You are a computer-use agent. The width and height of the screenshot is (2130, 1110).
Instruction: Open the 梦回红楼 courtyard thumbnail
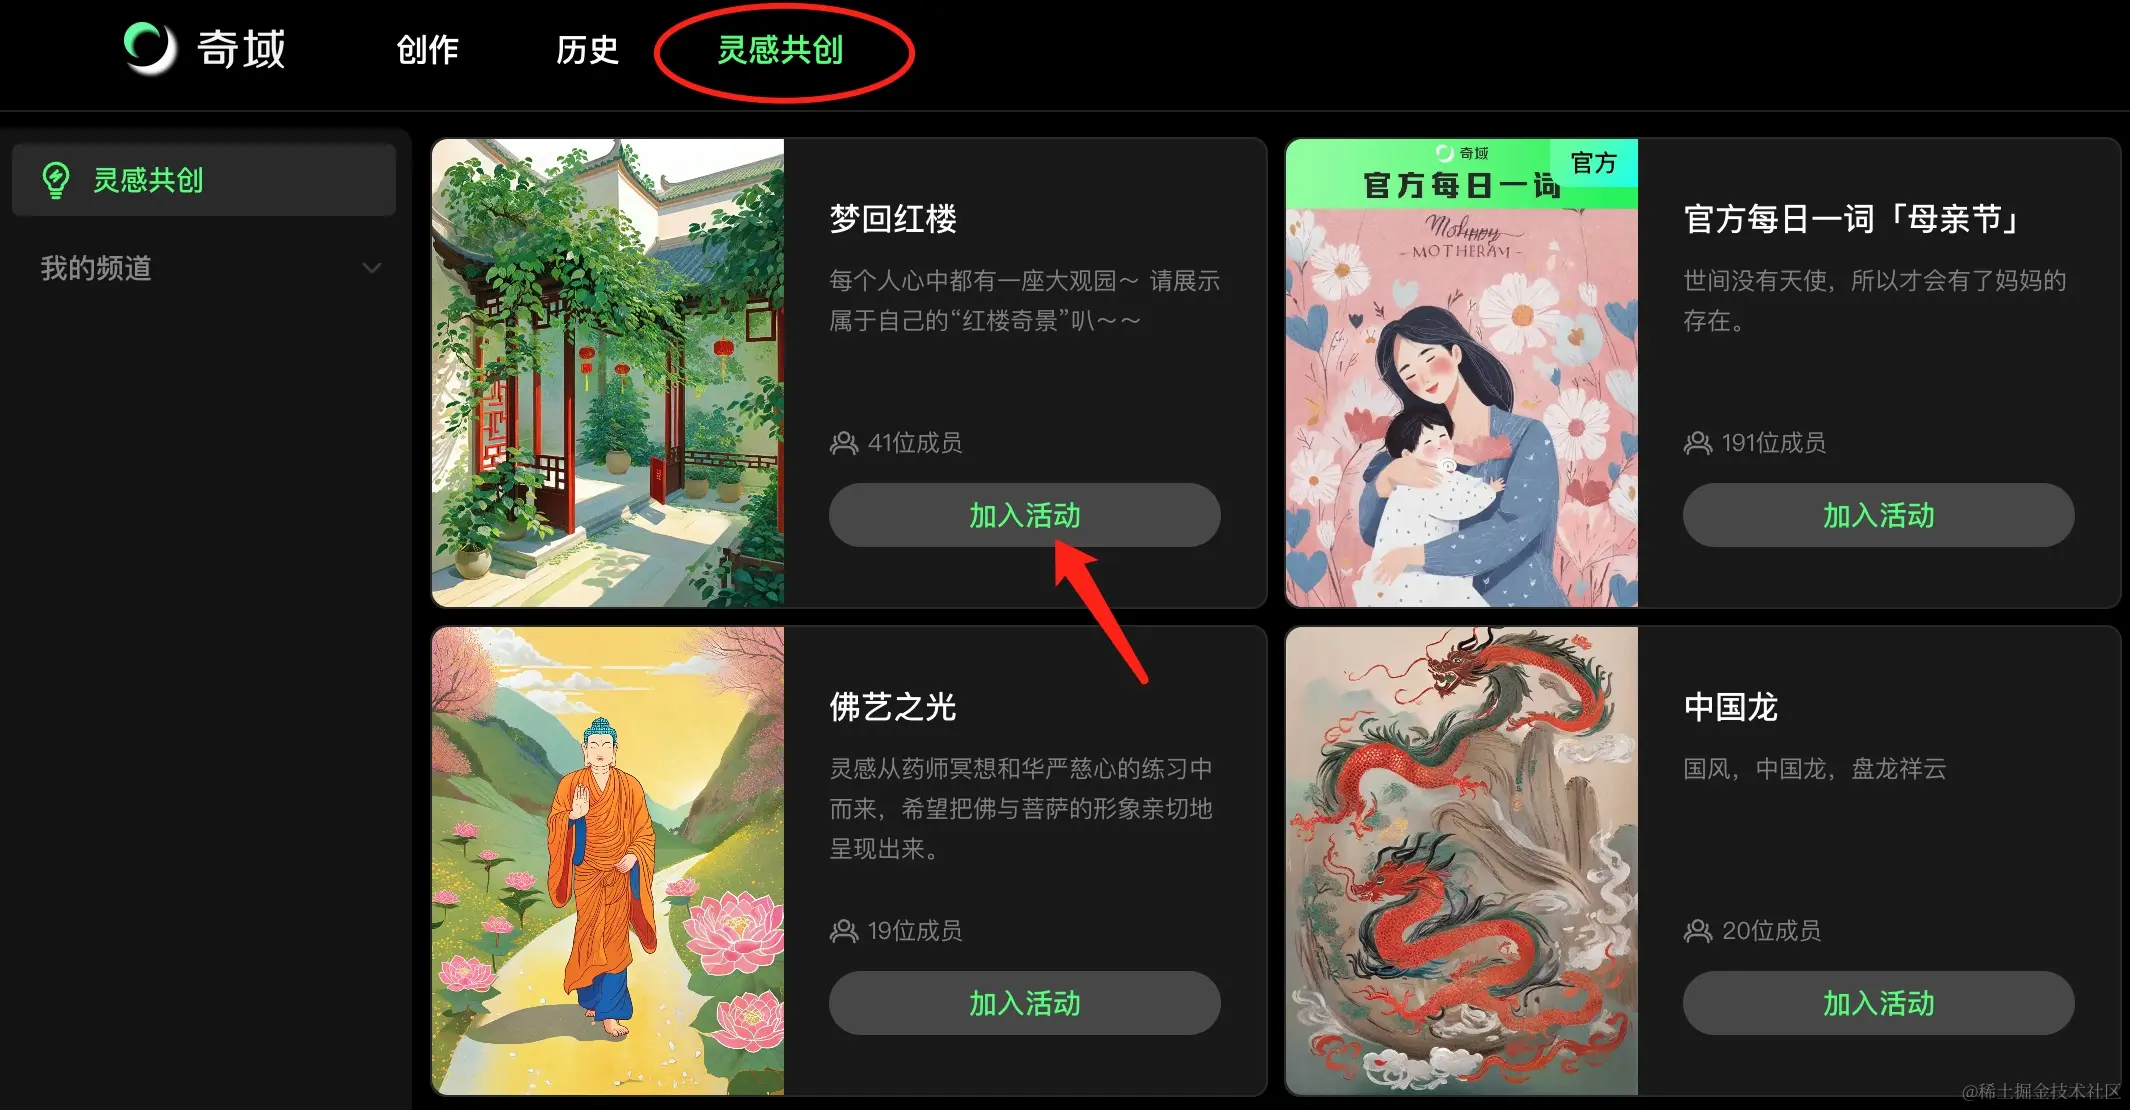[608, 373]
